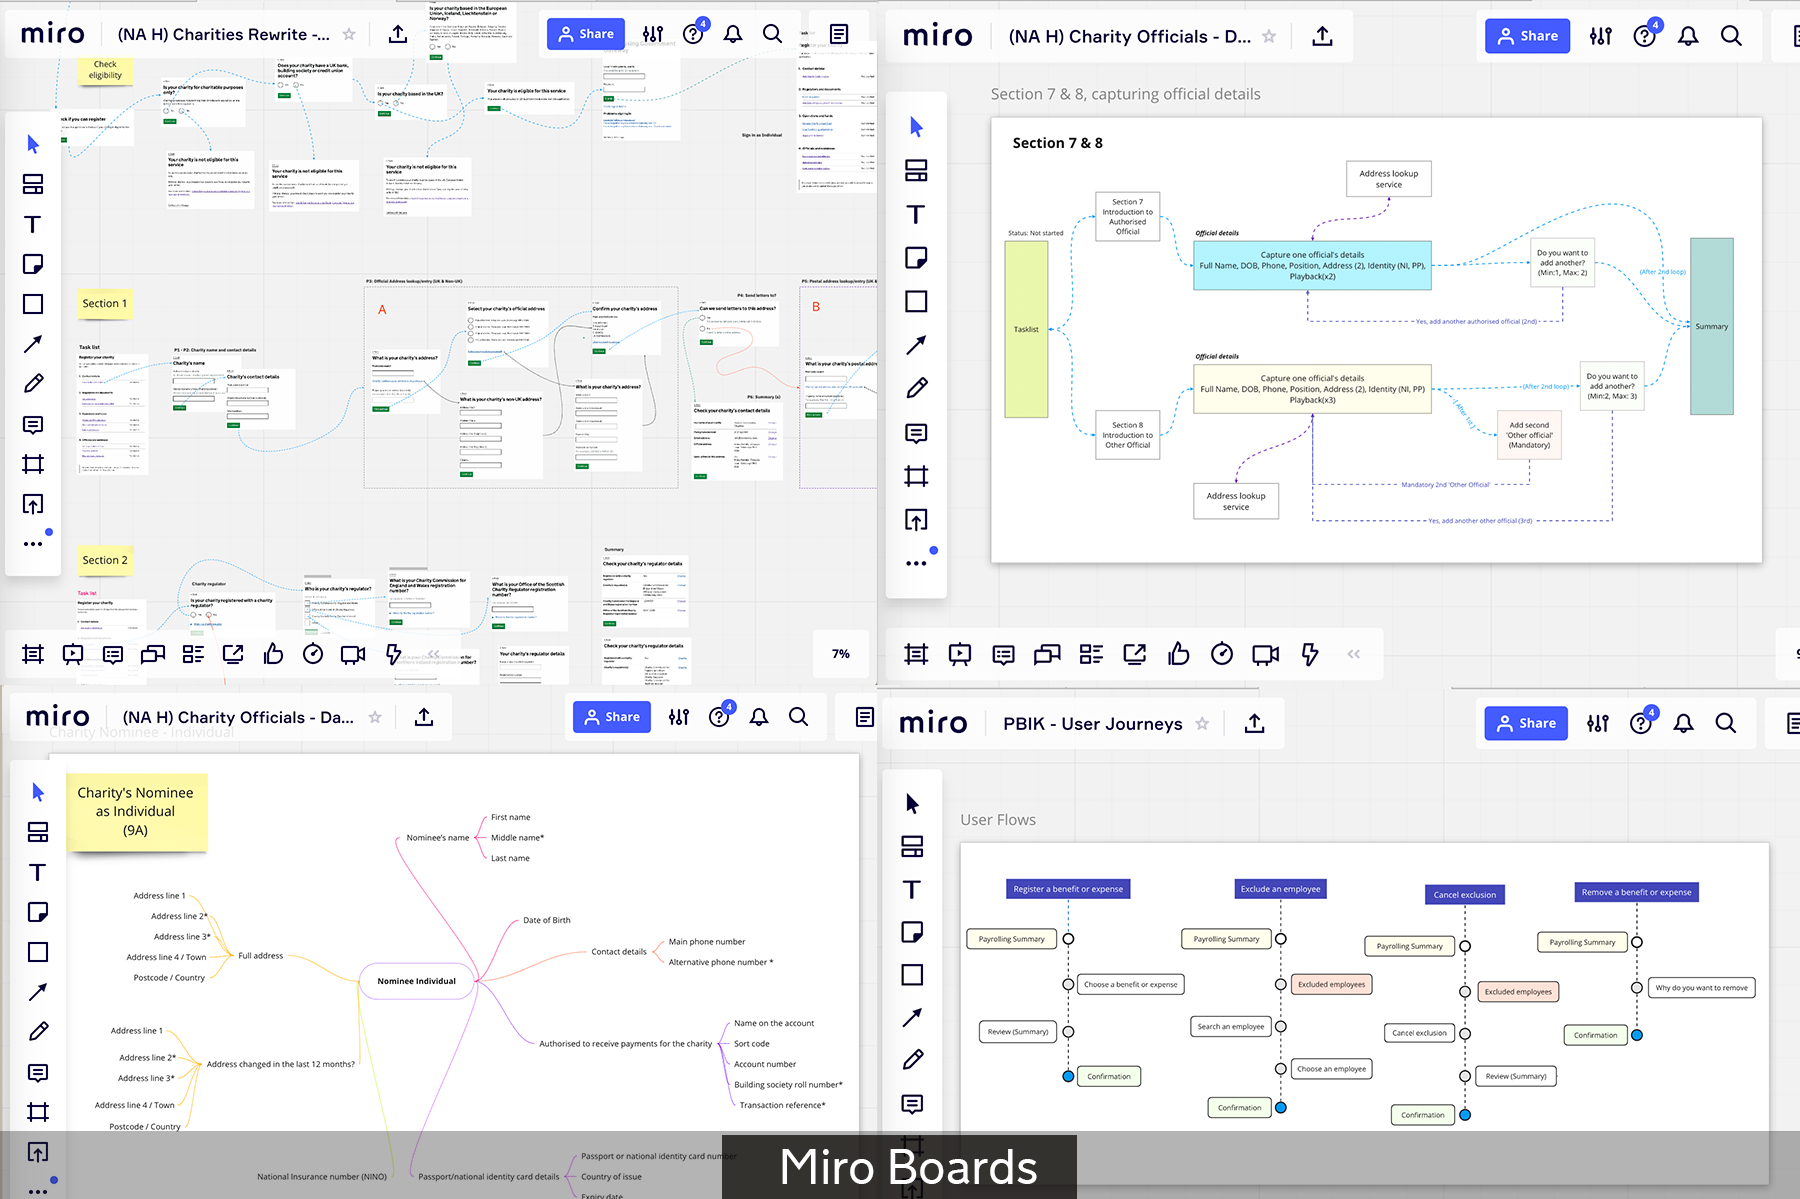Select the cursor tool in Charities Rewrite board
Image resolution: width=1800 pixels, height=1199 pixels.
[x=33, y=144]
